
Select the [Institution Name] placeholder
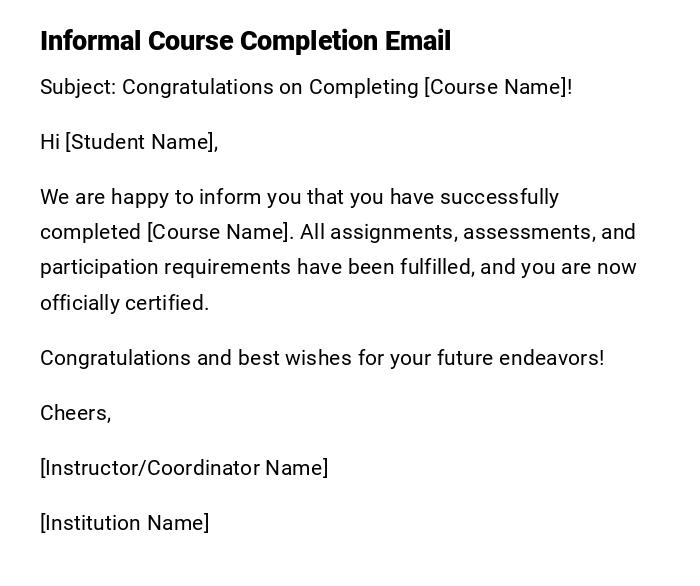(x=124, y=523)
